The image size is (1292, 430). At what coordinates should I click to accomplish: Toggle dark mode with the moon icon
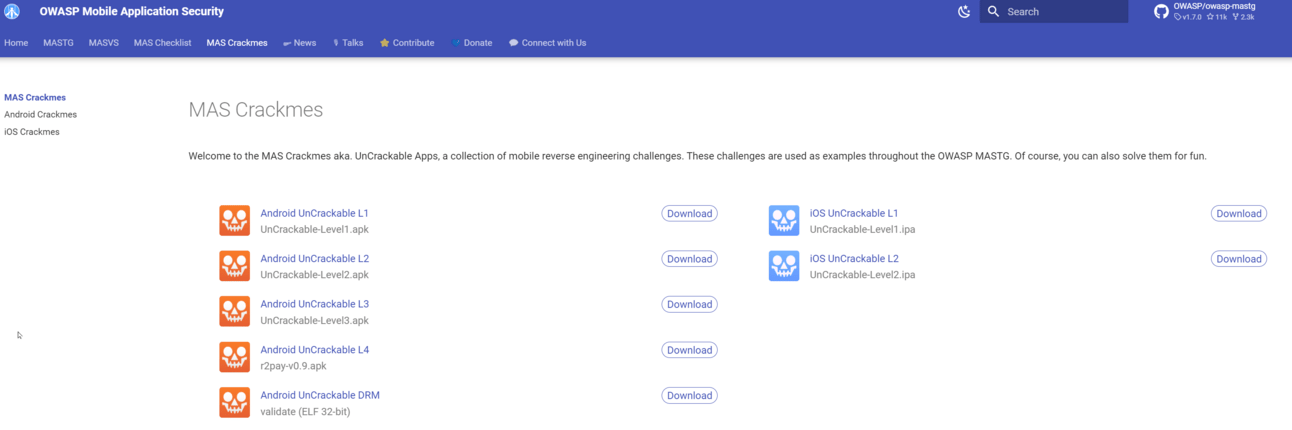click(964, 12)
